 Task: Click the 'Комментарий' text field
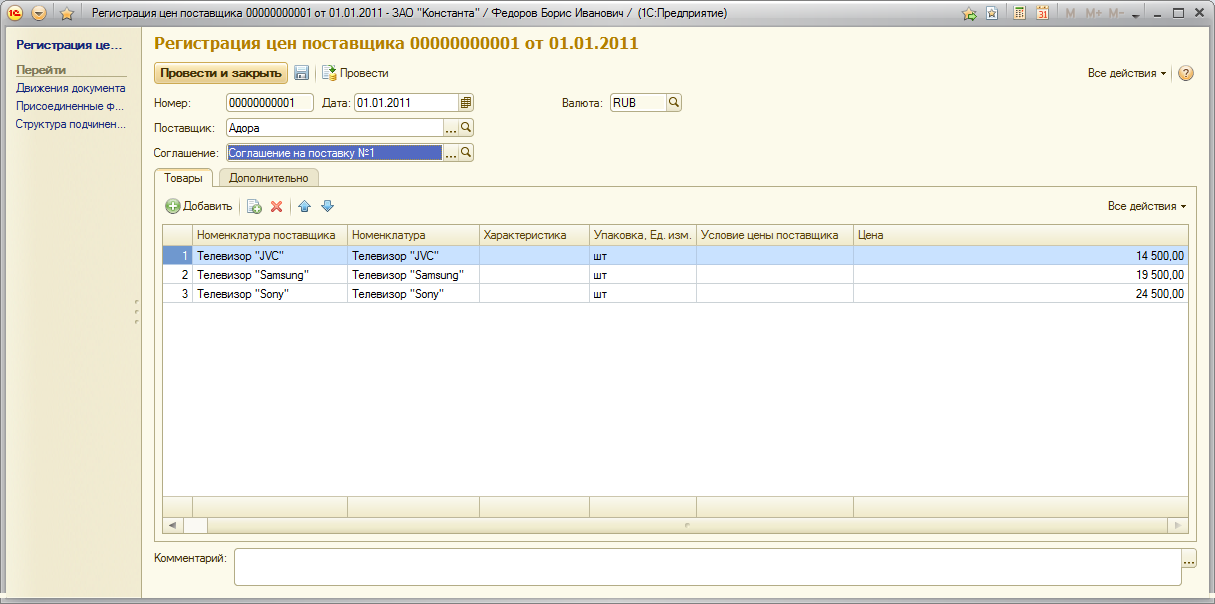pyautogui.click(x=708, y=567)
